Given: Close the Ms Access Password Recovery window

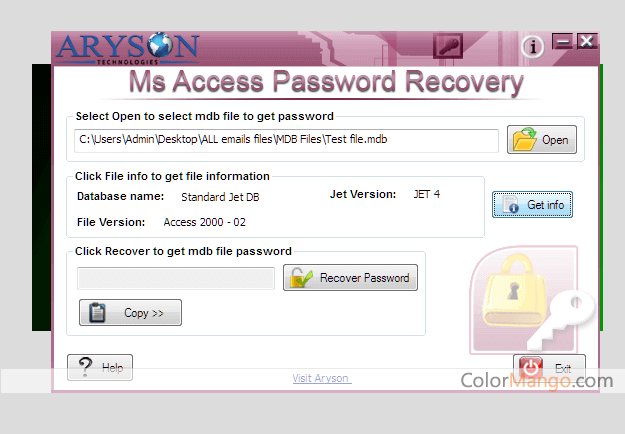Looking at the screenshot, I should pos(587,41).
